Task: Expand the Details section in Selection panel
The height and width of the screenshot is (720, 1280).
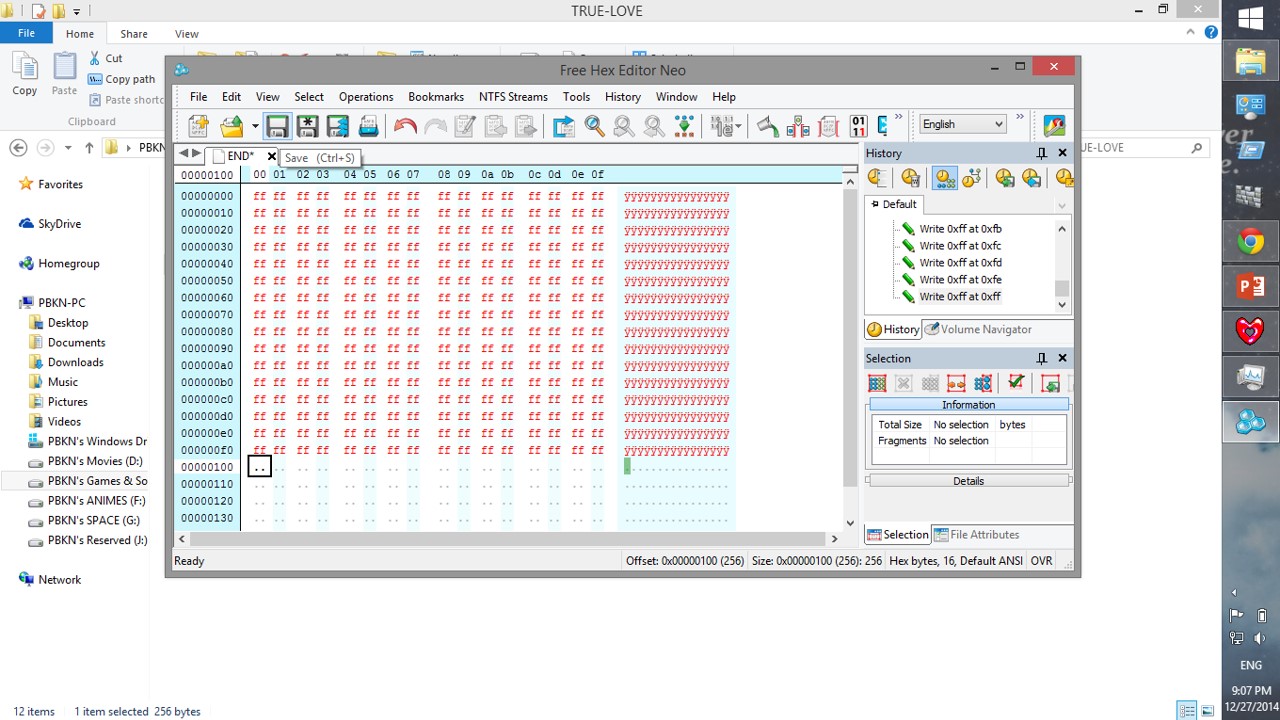Action: point(968,481)
